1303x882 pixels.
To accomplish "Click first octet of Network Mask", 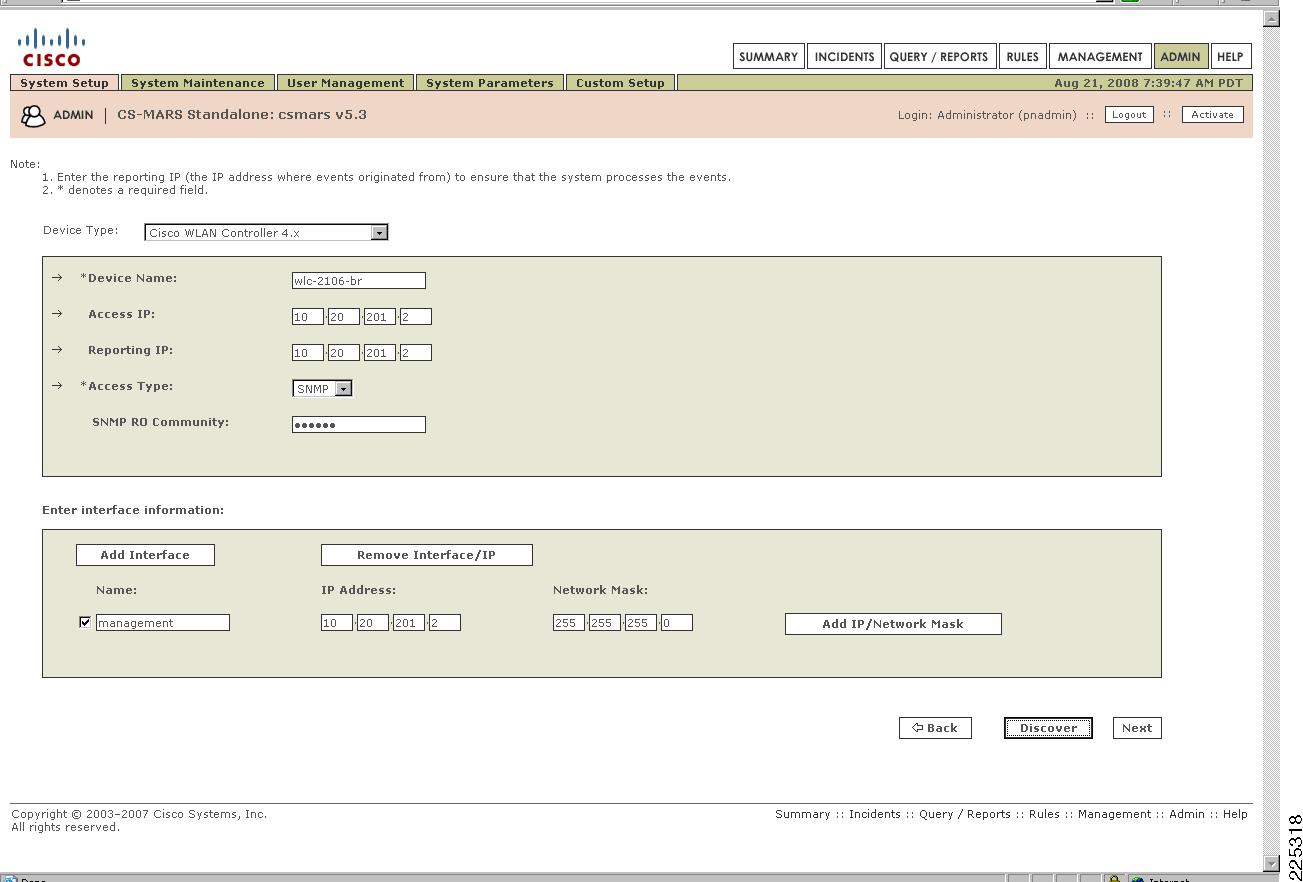I will tap(569, 623).
